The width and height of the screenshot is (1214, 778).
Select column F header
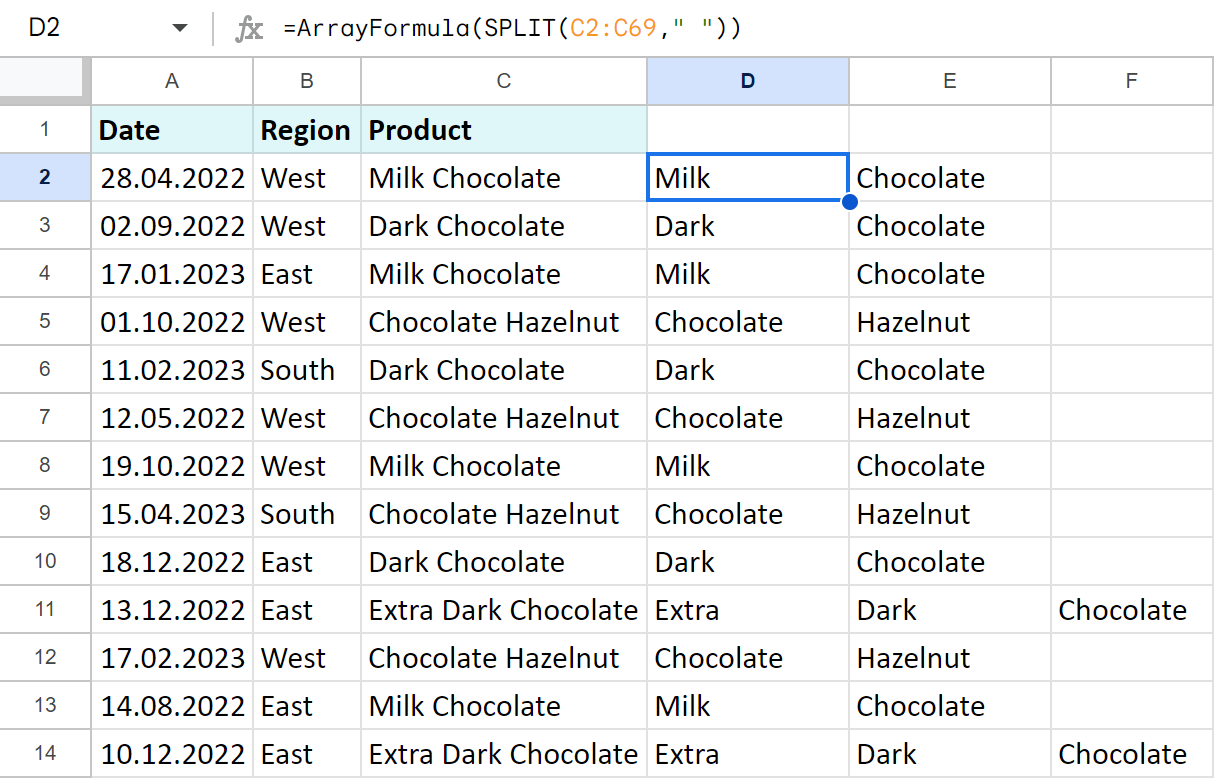(x=1131, y=81)
